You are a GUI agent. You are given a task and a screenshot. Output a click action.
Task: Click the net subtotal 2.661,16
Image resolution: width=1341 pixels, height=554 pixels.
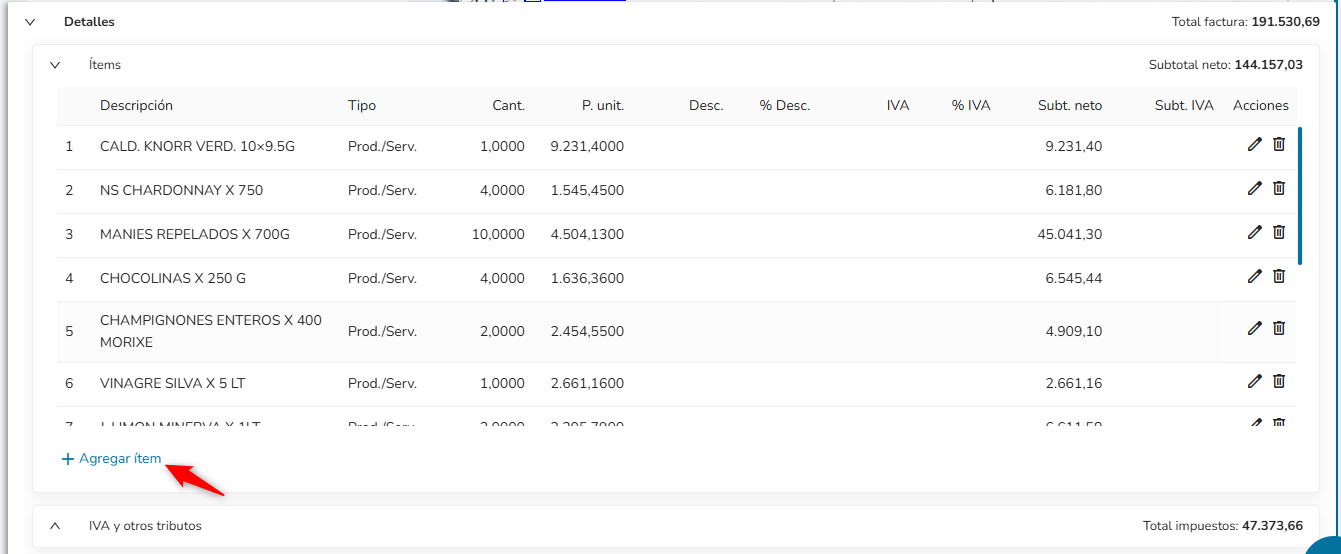[x=1074, y=383]
